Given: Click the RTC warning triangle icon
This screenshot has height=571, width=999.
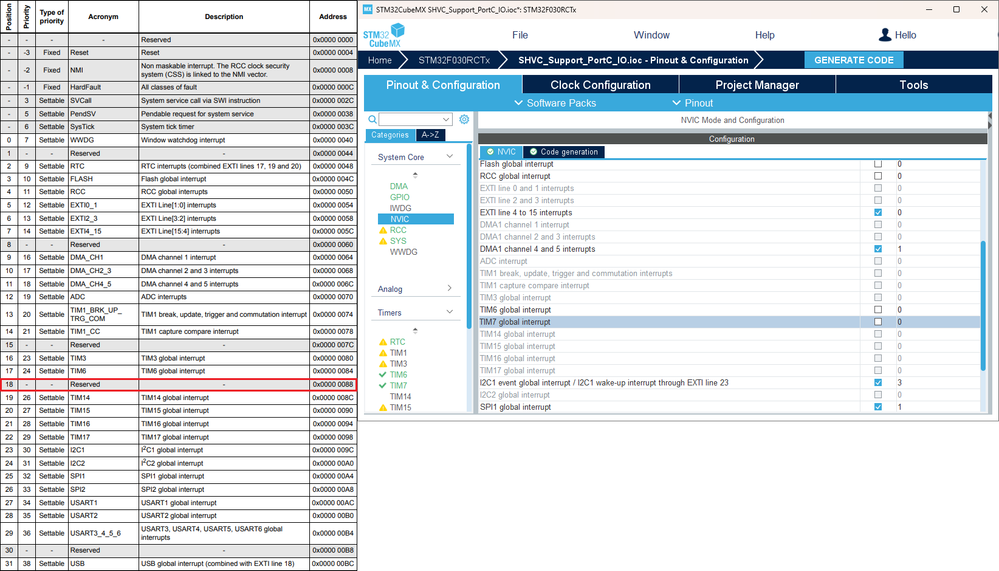Looking at the screenshot, I should 383,342.
